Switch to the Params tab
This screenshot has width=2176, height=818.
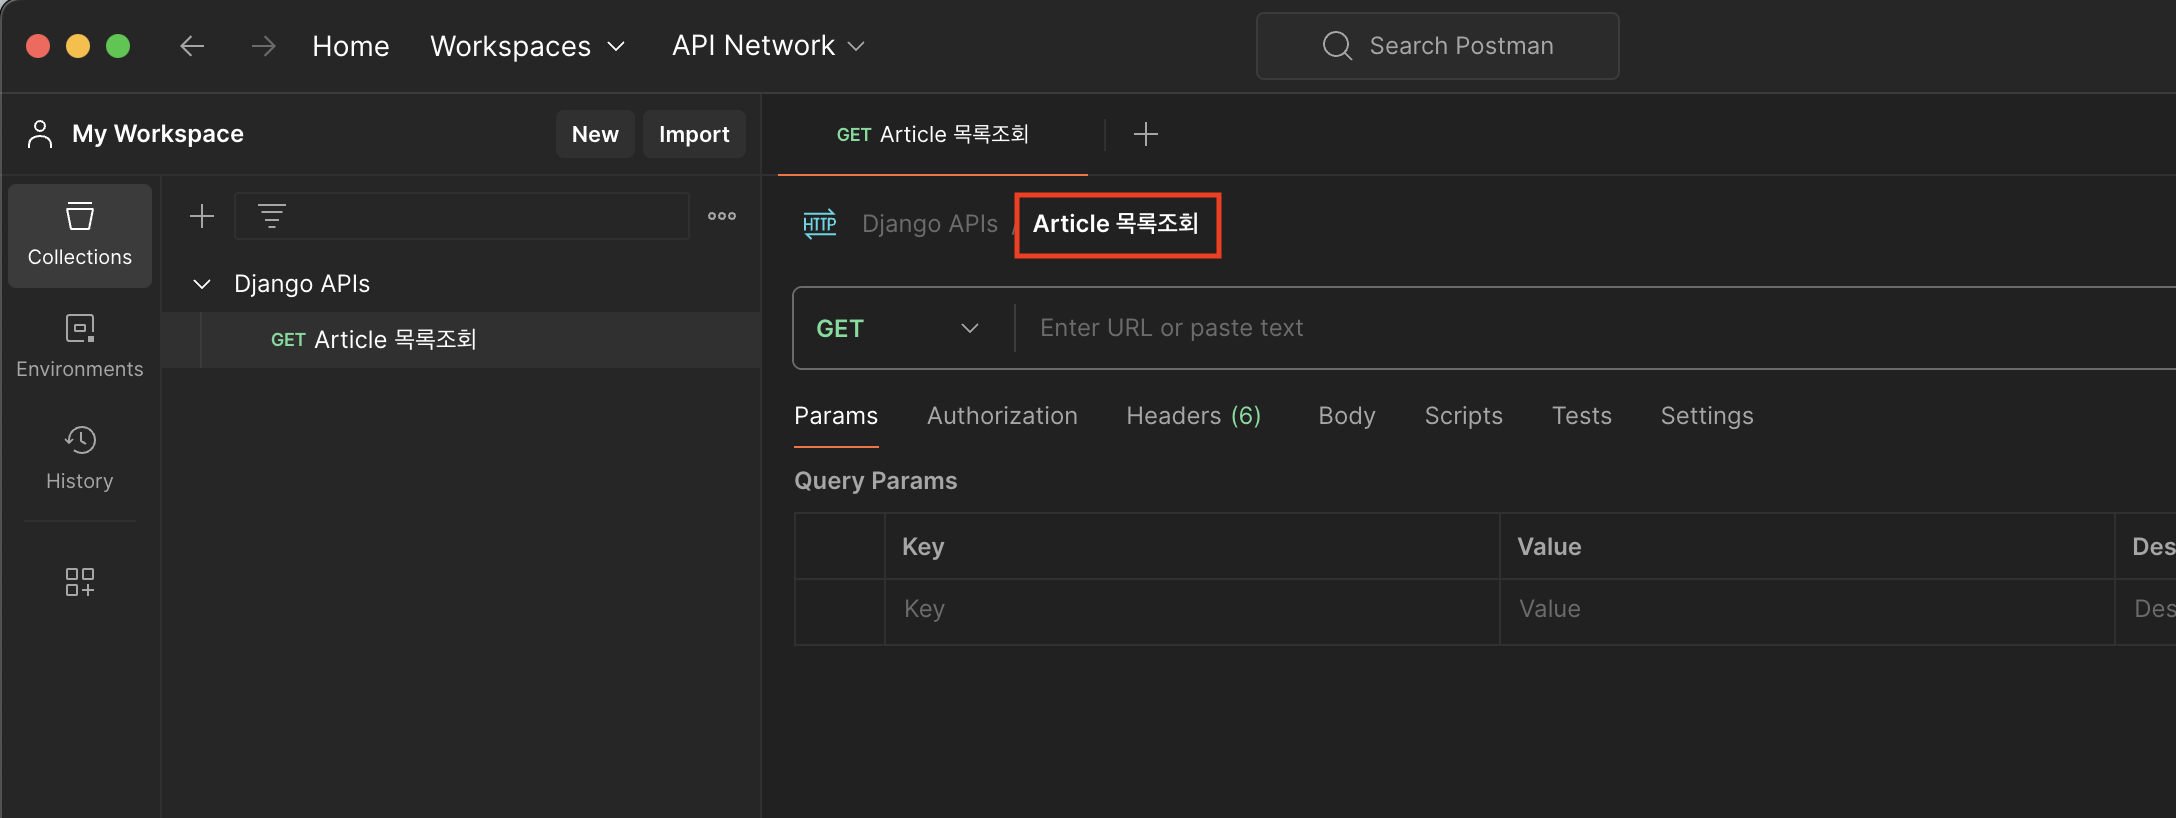coord(836,416)
